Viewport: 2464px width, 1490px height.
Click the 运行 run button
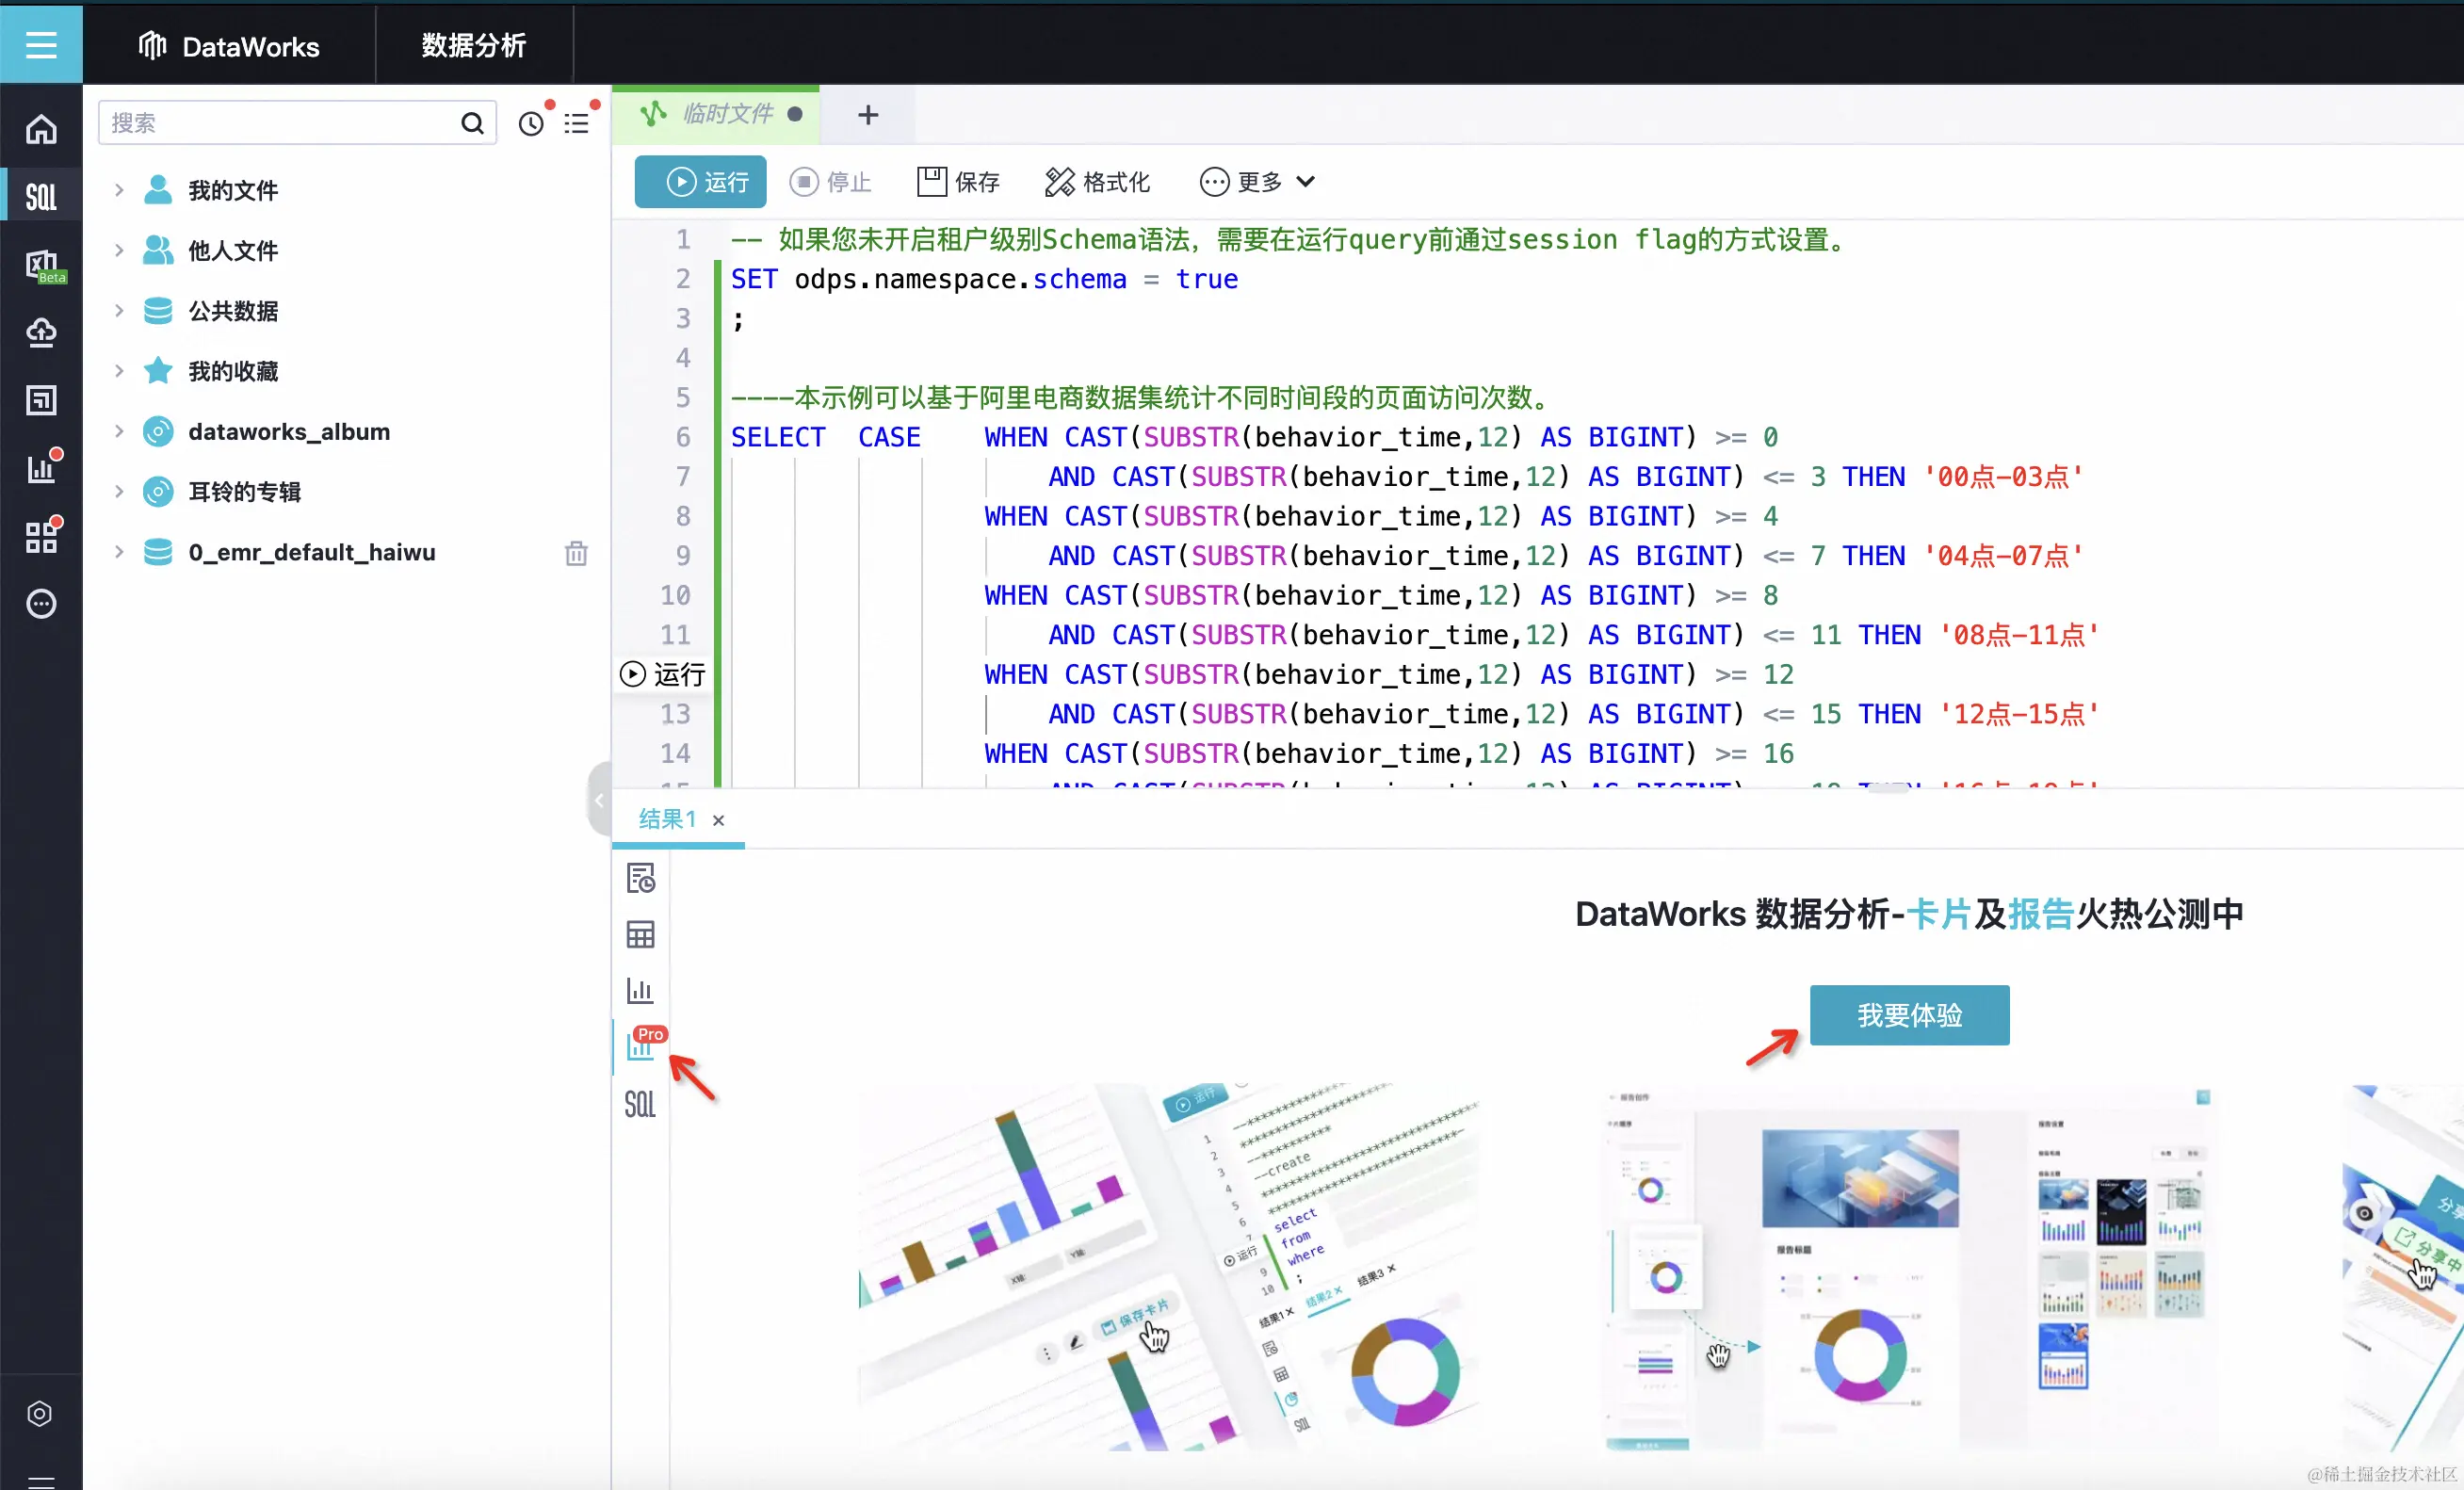(701, 182)
